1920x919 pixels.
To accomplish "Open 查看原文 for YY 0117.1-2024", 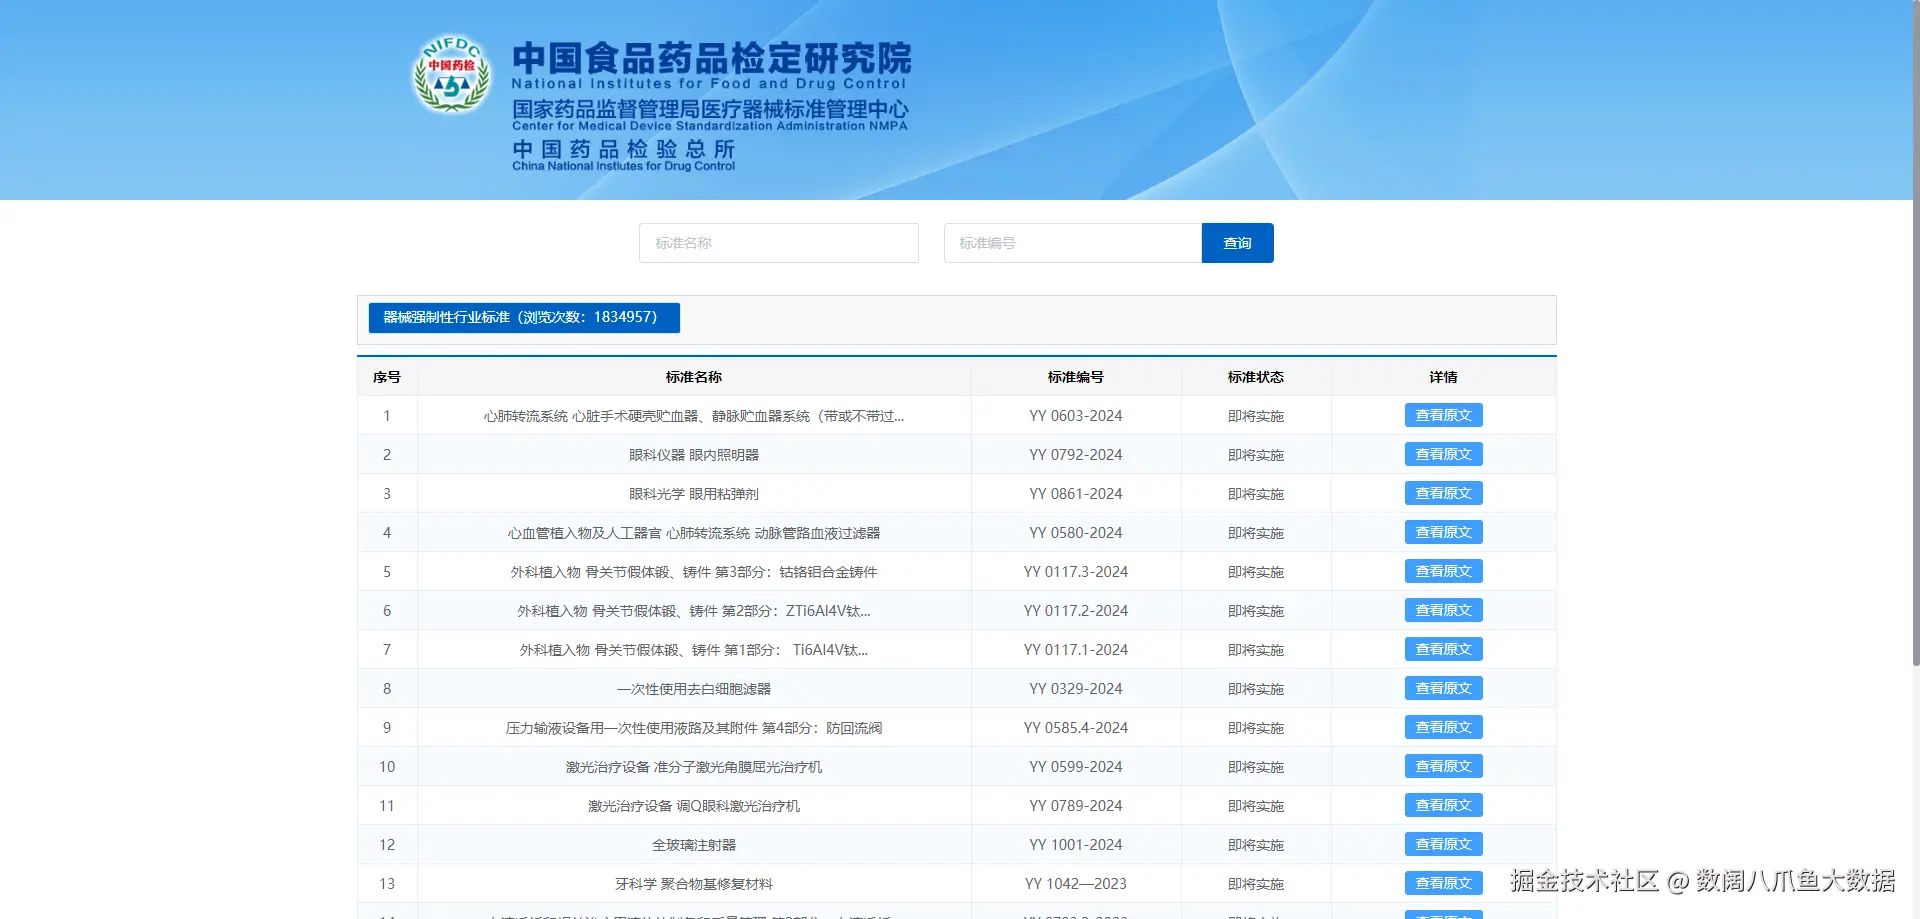I will tap(1443, 649).
